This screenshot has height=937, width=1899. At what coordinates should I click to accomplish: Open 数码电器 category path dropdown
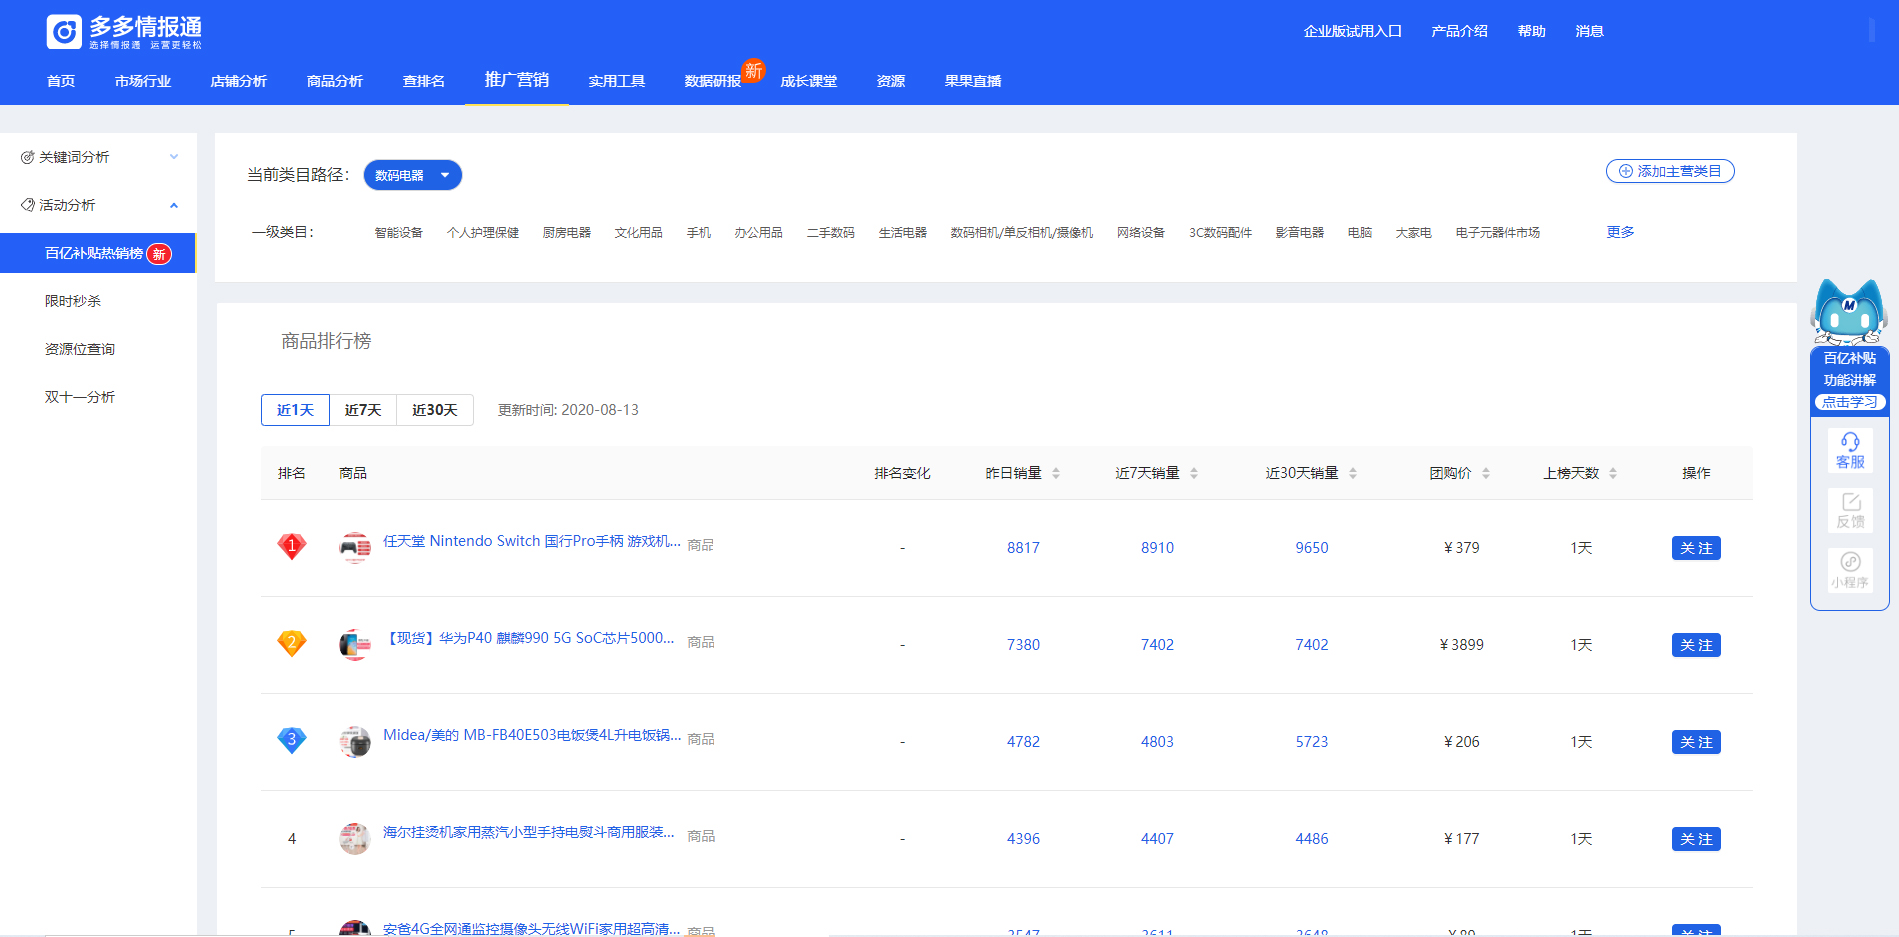[x=412, y=175]
